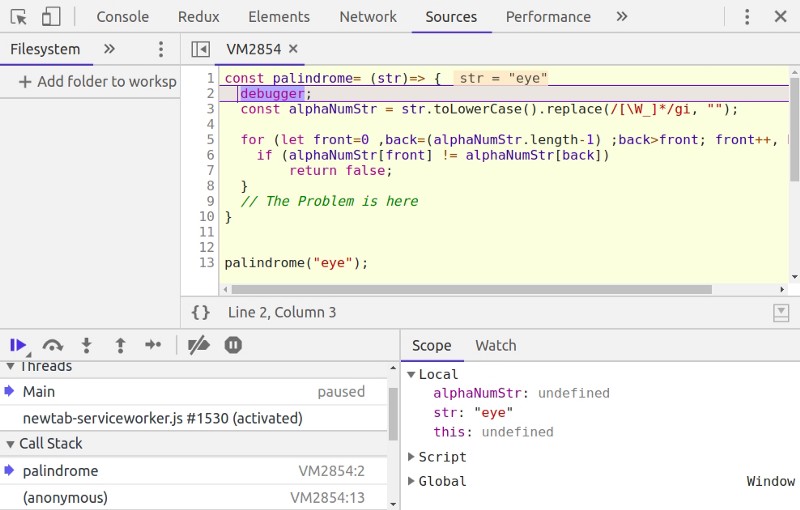Toggle pause on exceptions button
Screen dimensions: 800x510
click(x=233, y=345)
